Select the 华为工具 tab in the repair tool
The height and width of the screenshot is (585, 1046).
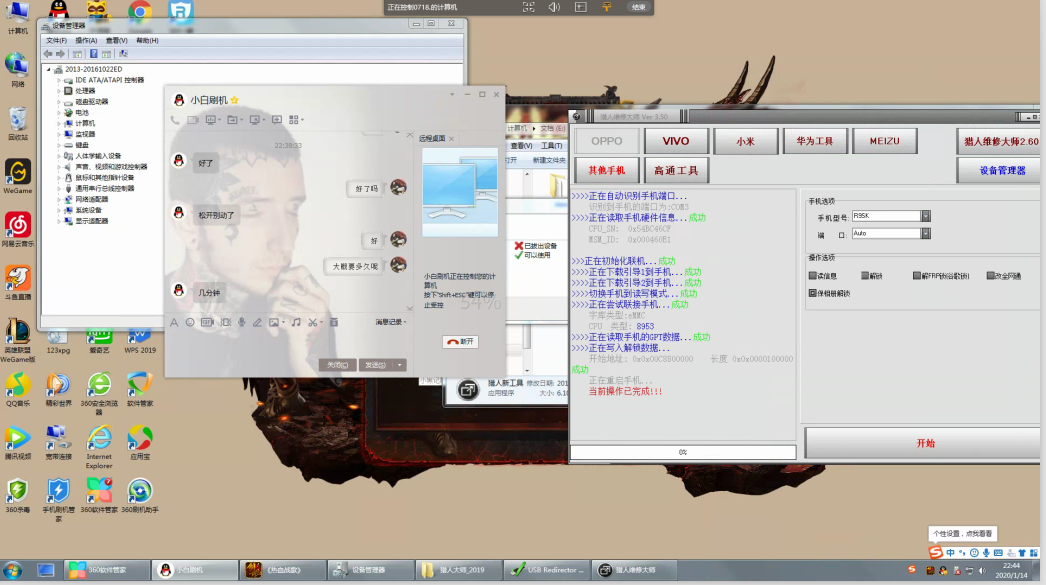(815, 141)
